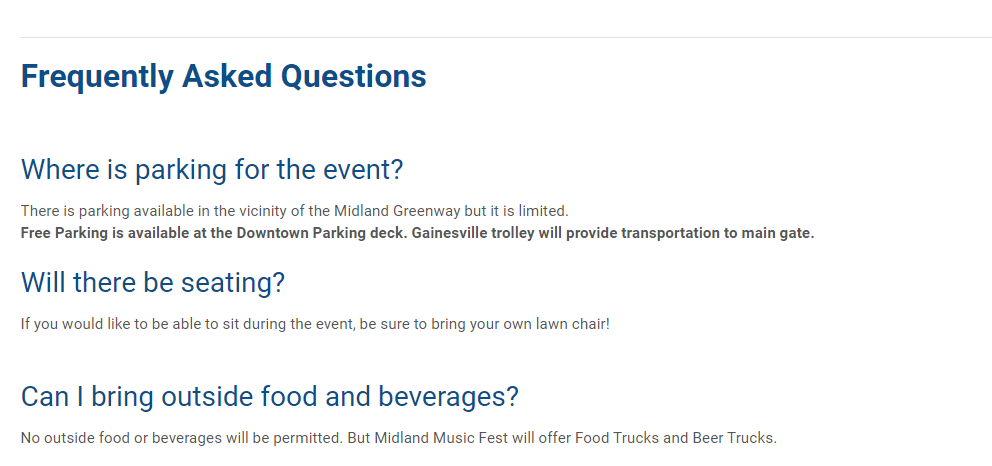Viewport: 992px width, 466px height.
Task: Select the 'Where is parking for the event?' heading
Action: coord(212,169)
